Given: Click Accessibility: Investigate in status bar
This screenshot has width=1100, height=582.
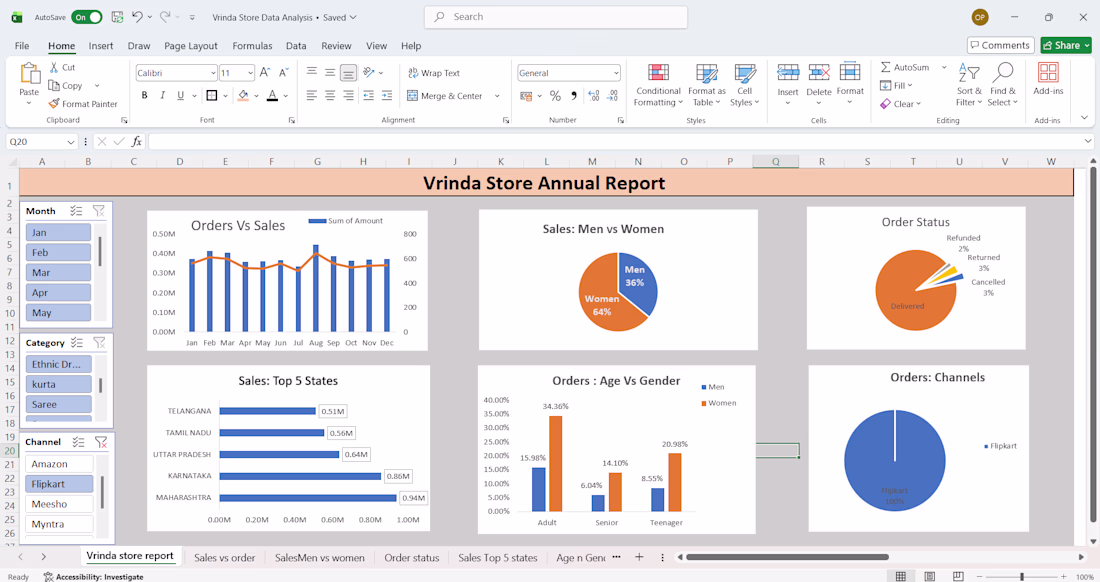Looking at the screenshot, I should (x=93, y=577).
